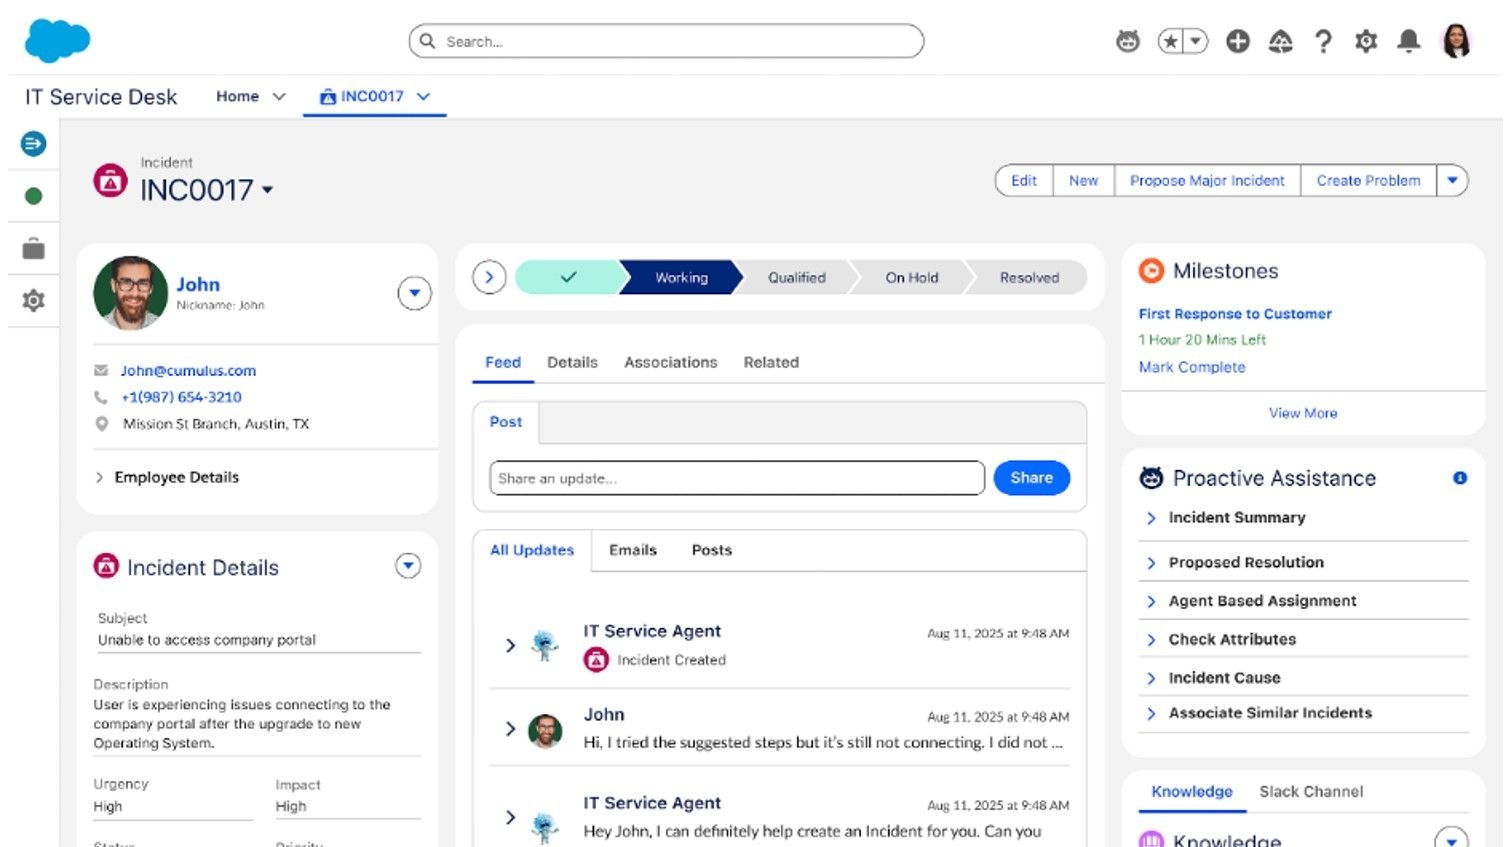Click the Mark Complete milestone link
This screenshot has width=1506, height=847.
point(1191,367)
